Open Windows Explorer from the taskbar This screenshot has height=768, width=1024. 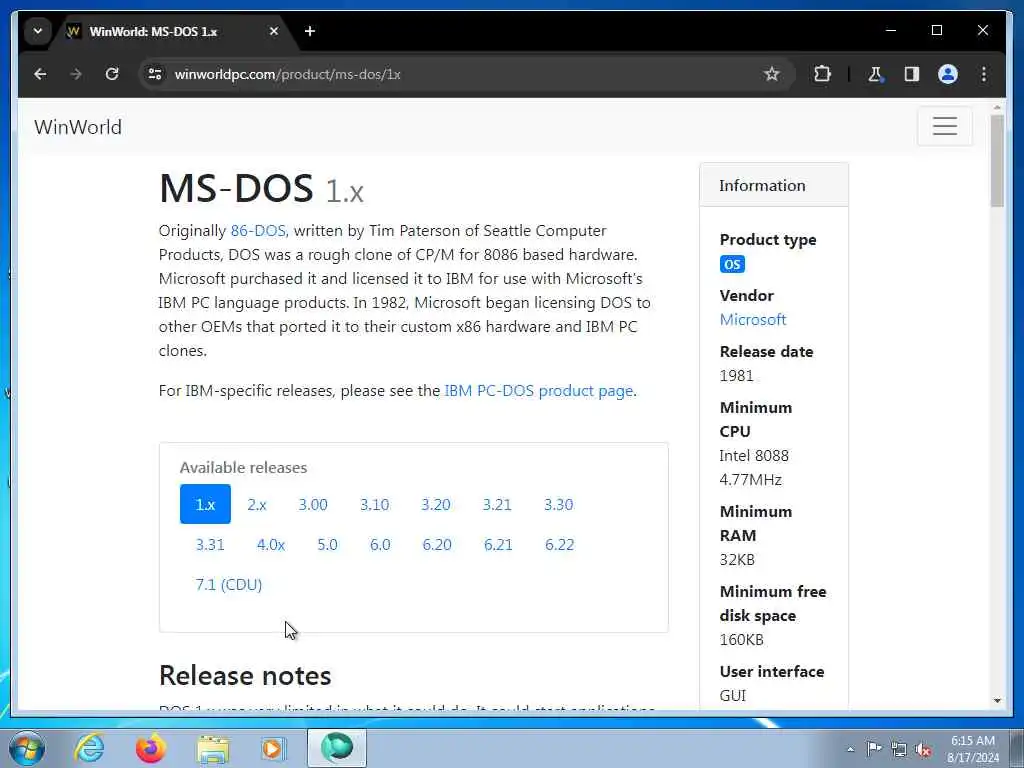213,748
